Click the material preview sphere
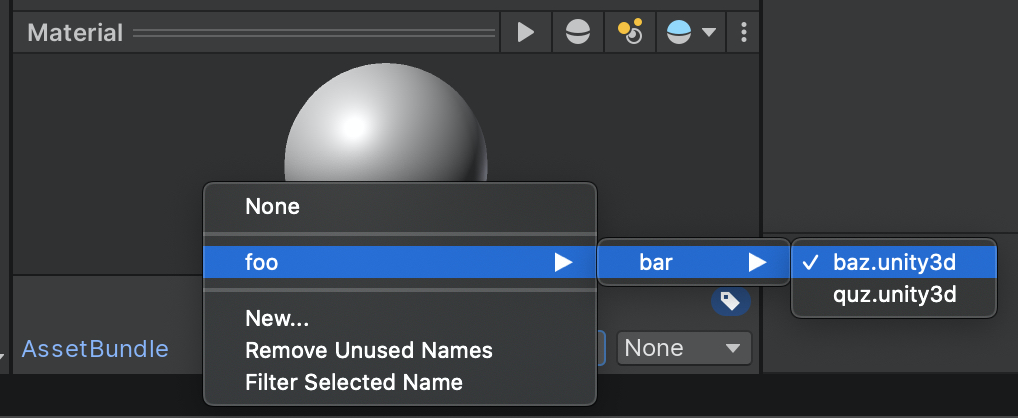Viewport: 1018px width, 418px height. (386, 123)
